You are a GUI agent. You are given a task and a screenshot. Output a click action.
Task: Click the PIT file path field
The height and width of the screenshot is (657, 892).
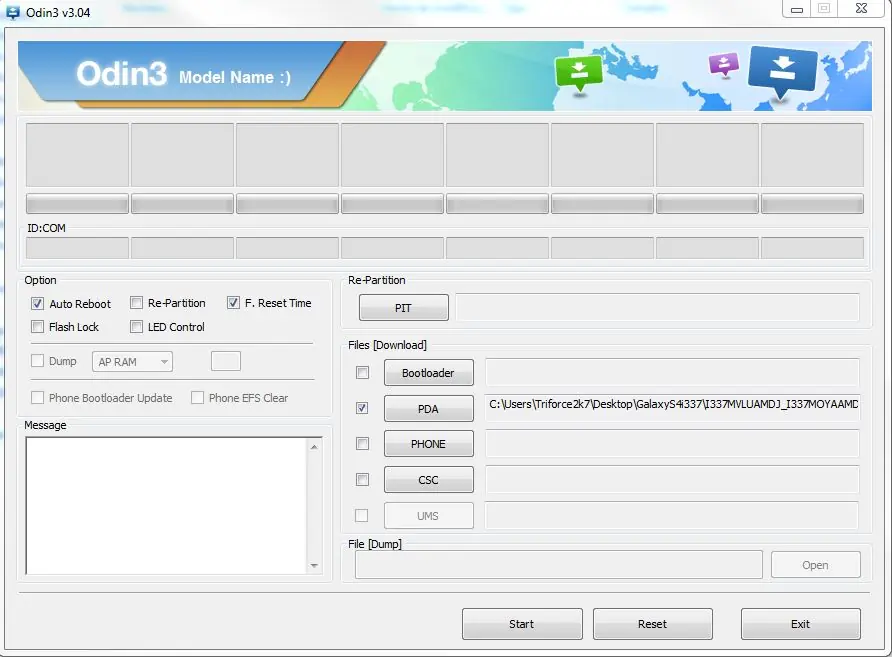[x=657, y=307]
